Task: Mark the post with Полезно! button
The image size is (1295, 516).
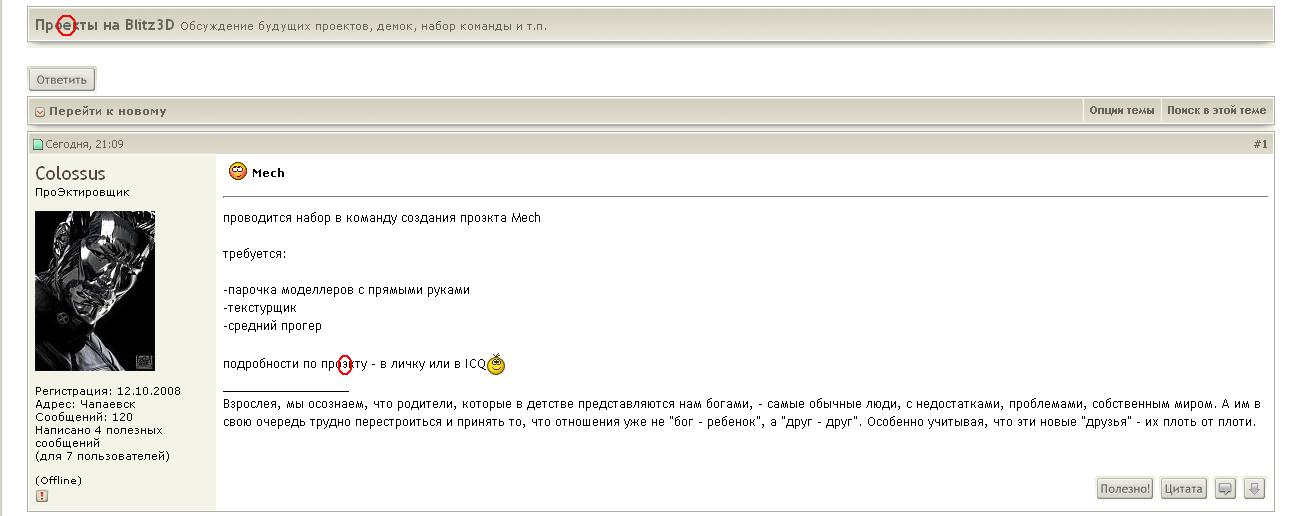Action: pyautogui.click(x=1125, y=489)
